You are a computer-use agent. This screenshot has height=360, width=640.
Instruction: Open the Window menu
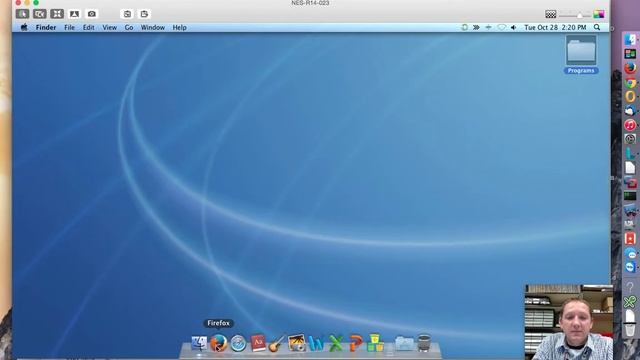(153, 27)
